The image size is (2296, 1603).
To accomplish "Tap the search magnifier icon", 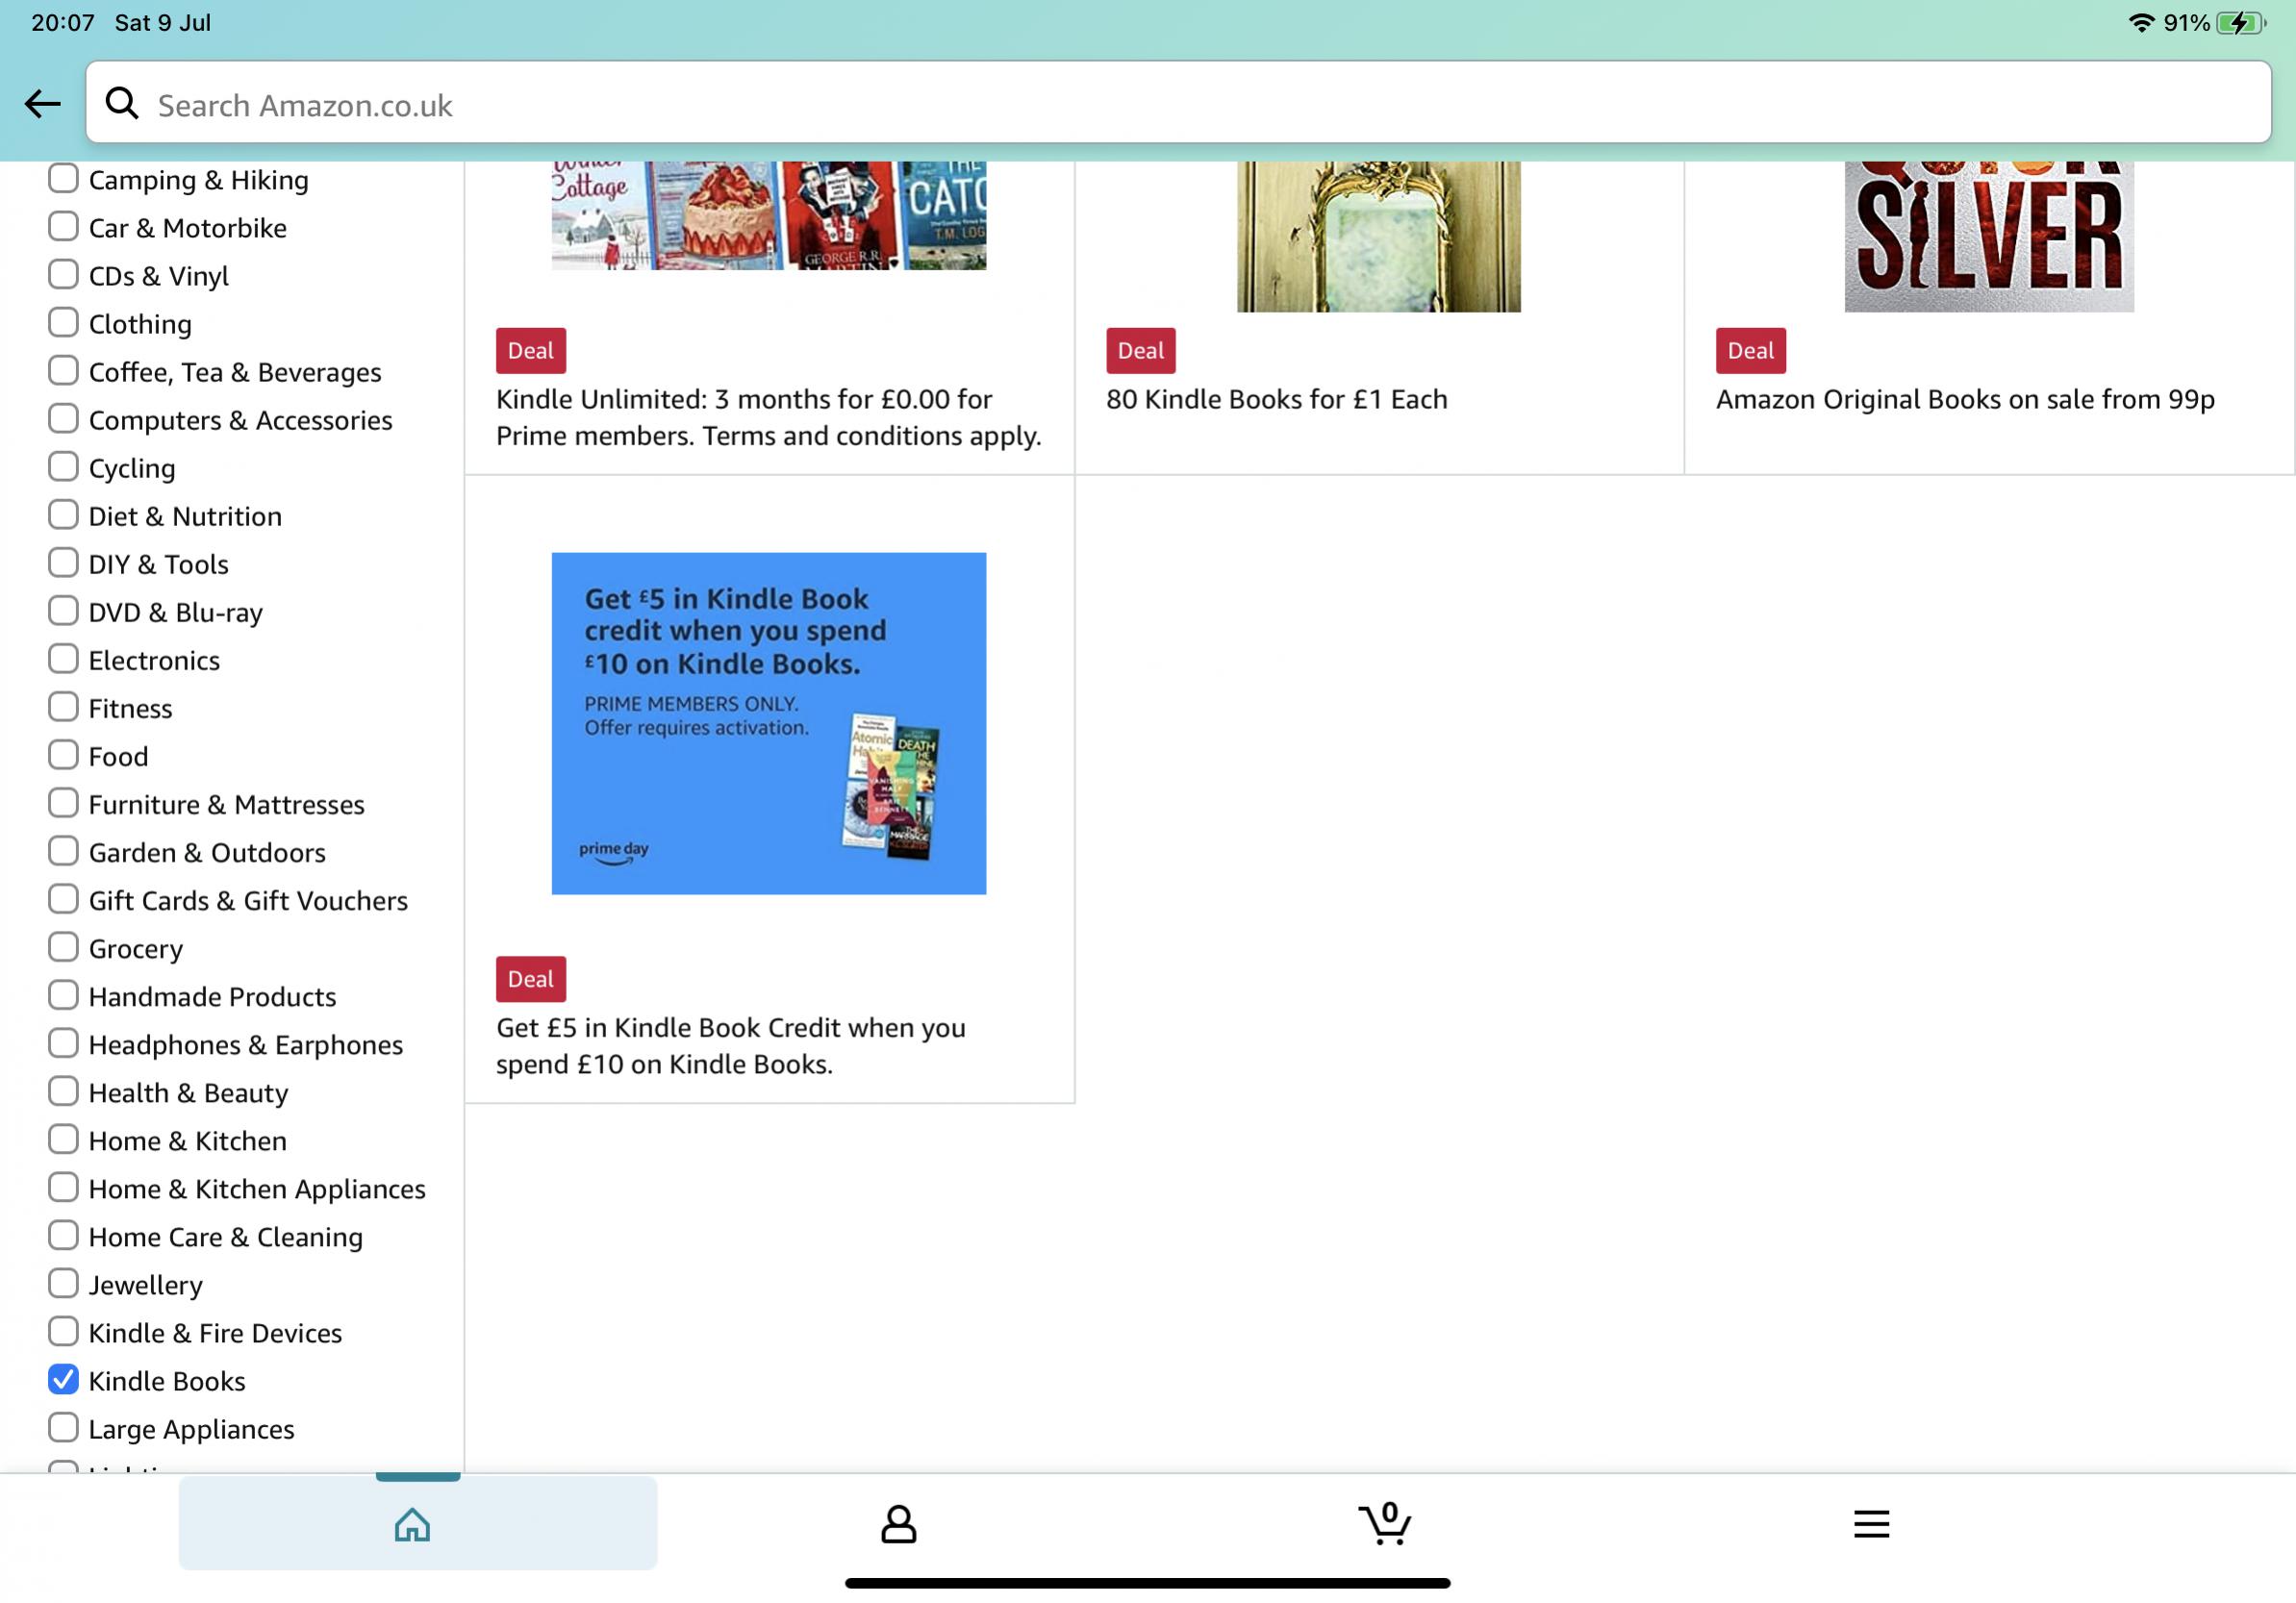I will [x=122, y=103].
